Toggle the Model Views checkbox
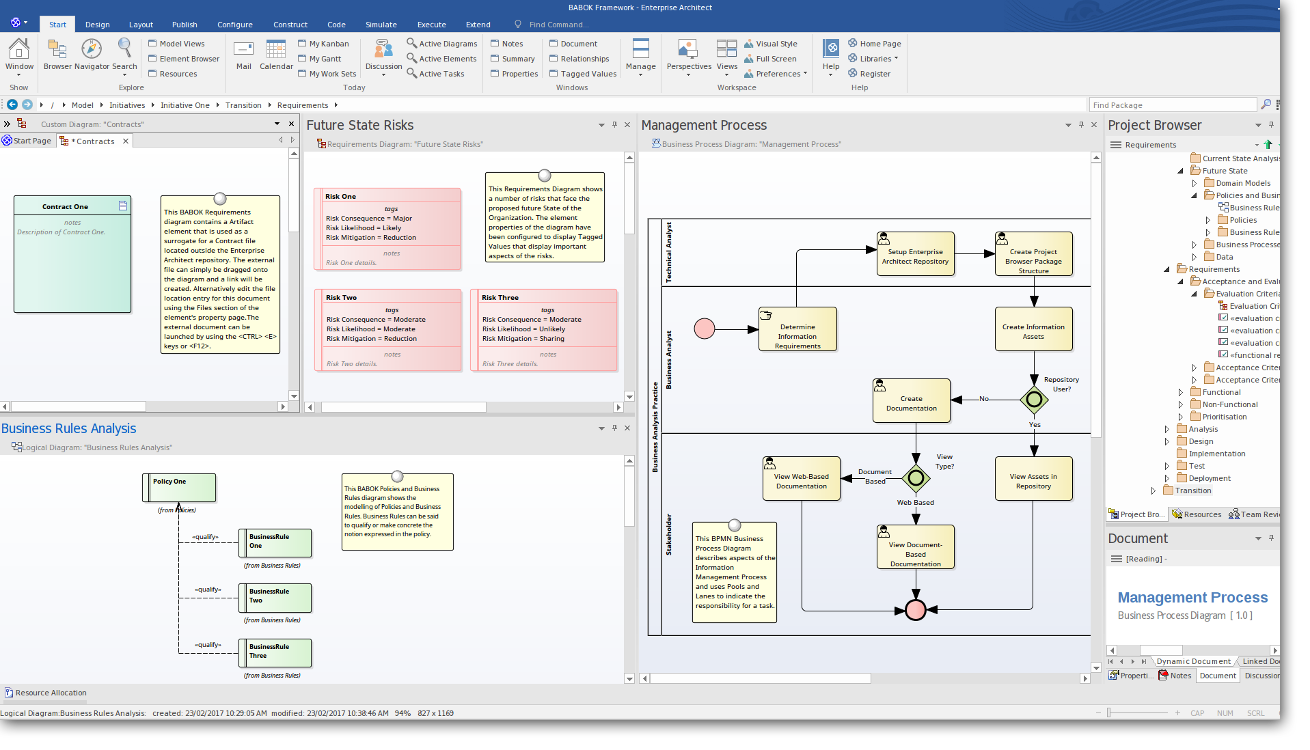Image resolution: width=1310 pixels, height=750 pixels. 152,44
